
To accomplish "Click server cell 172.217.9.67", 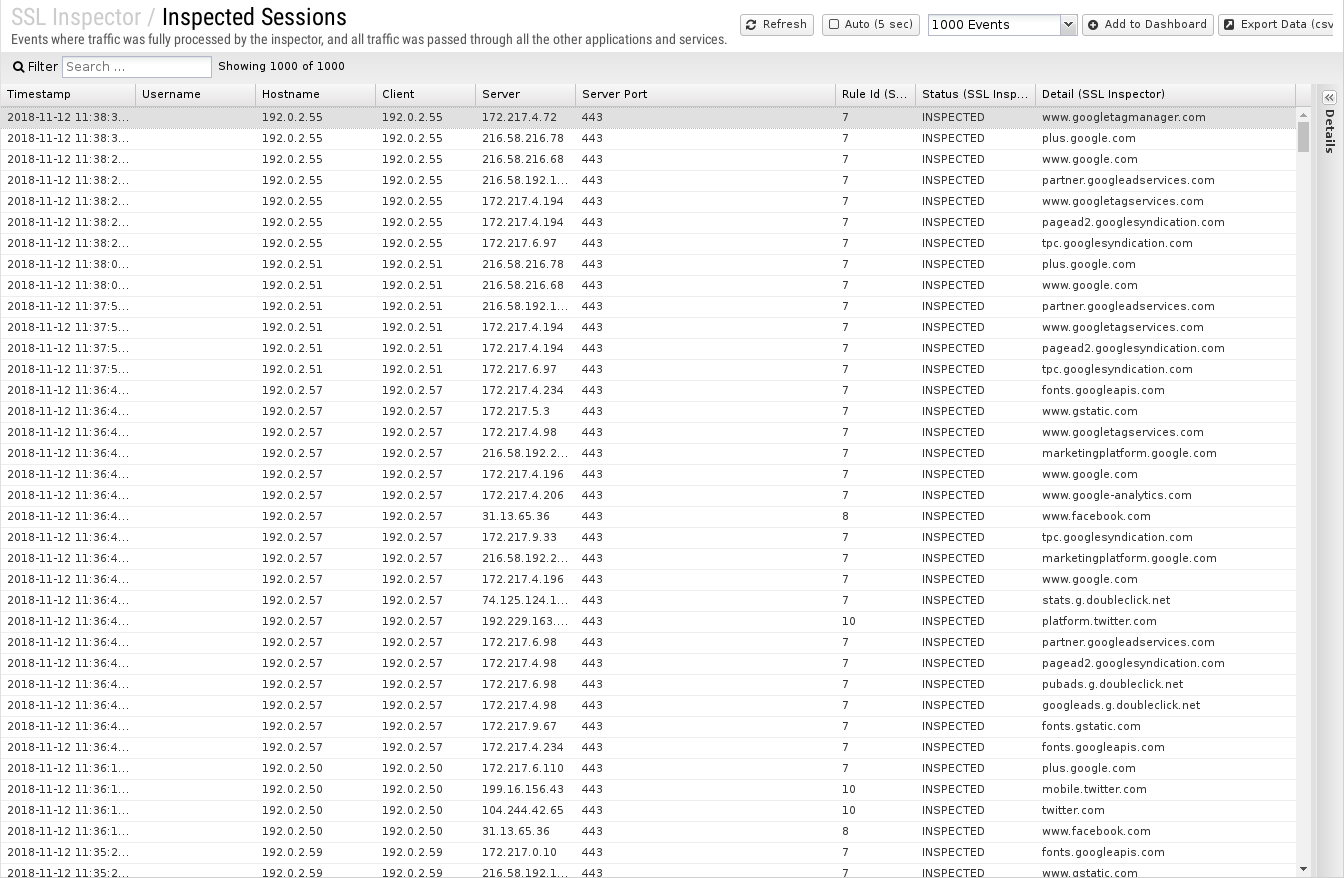I will 520,726.
